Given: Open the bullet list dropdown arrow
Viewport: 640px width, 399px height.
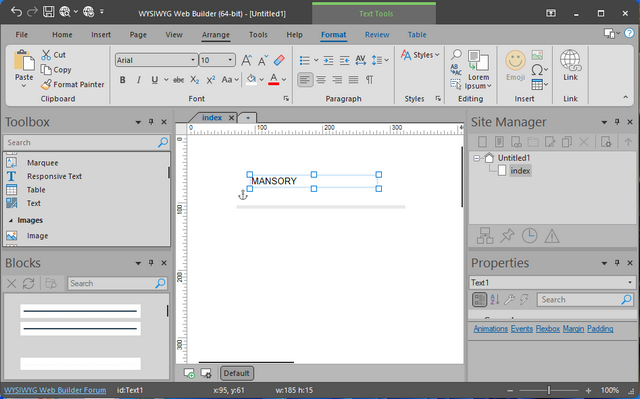Looking at the screenshot, I should click(316, 60).
